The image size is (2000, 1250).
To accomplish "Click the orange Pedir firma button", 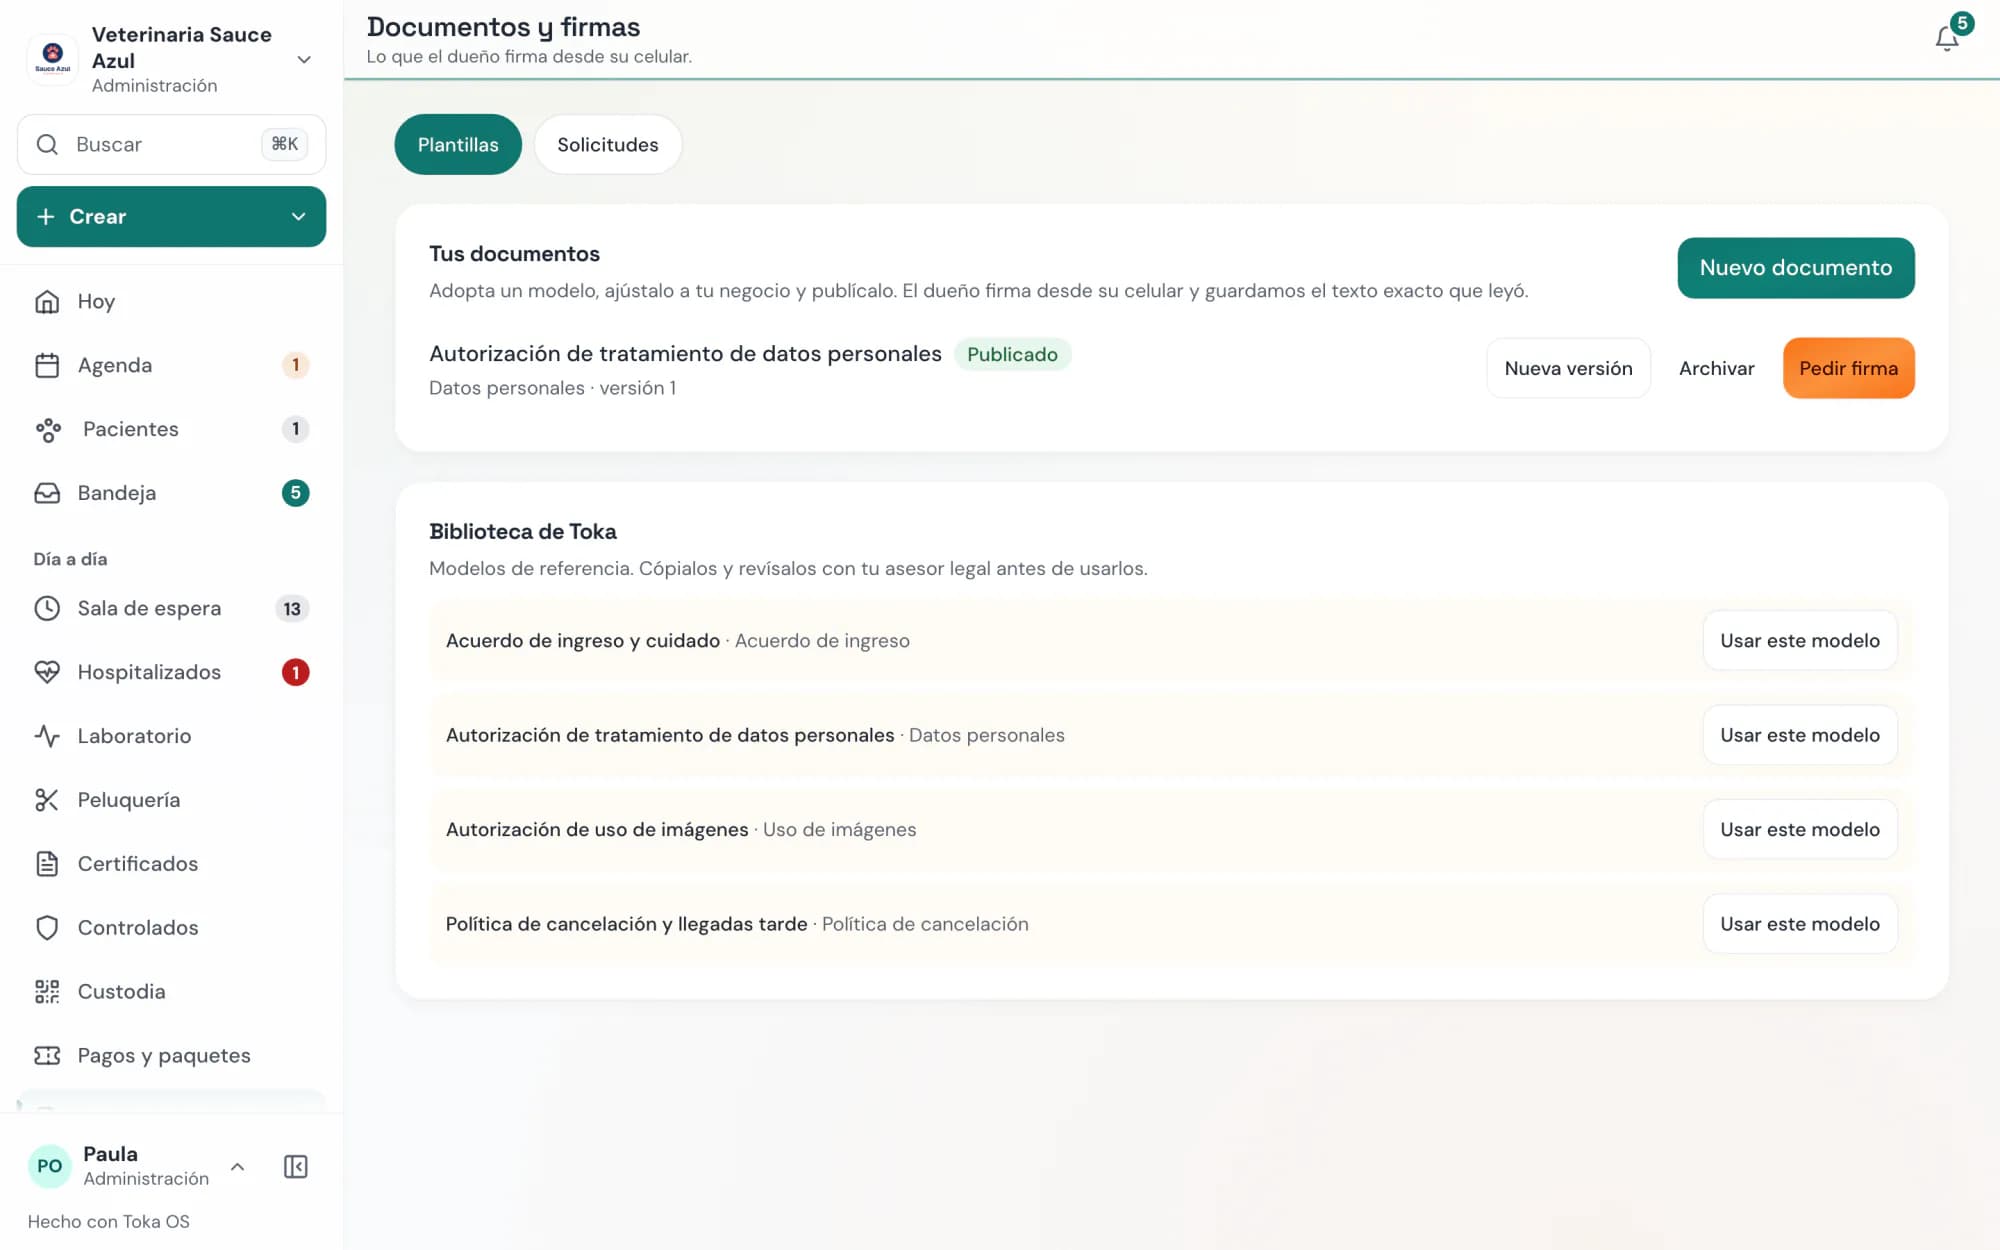I will click(x=1848, y=368).
